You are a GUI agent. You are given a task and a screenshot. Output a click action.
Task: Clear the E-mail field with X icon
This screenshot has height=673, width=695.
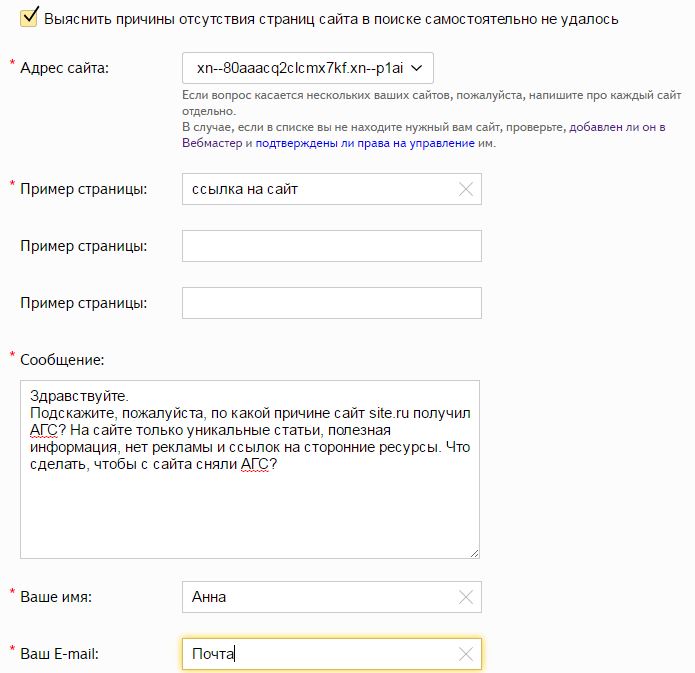[465, 655]
